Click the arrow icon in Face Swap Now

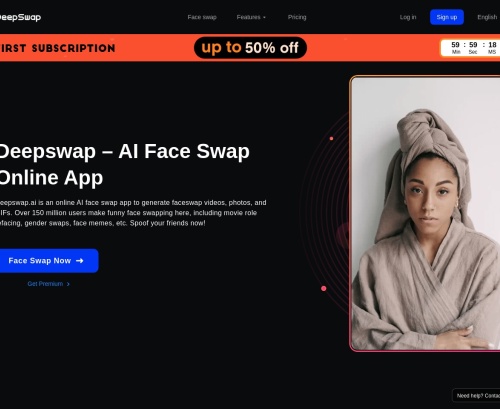click(x=80, y=261)
